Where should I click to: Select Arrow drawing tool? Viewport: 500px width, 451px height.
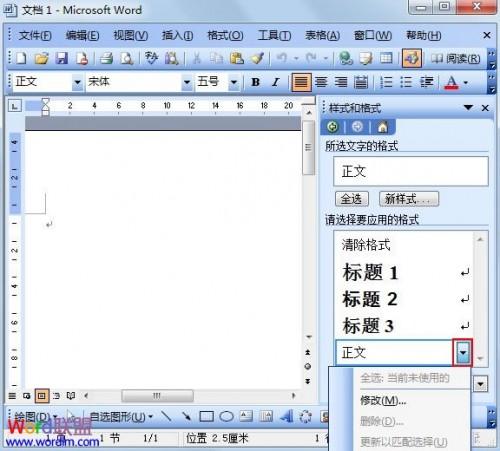pyautogui.click(x=186, y=416)
